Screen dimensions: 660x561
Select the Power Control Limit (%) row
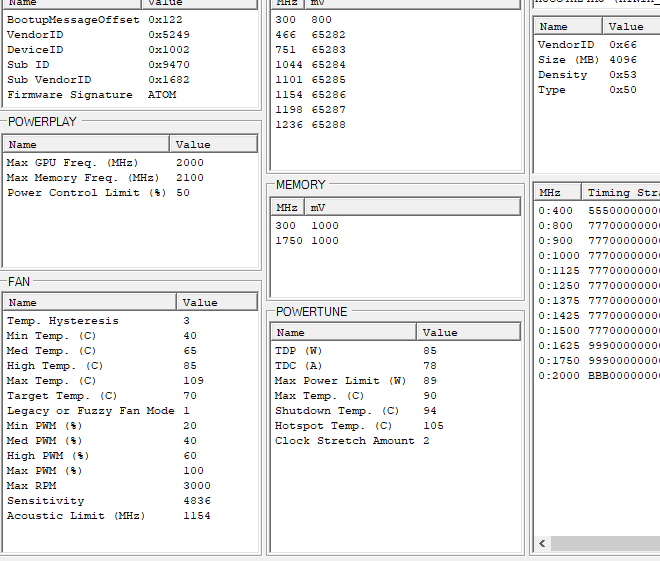pyautogui.click(x=131, y=193)
